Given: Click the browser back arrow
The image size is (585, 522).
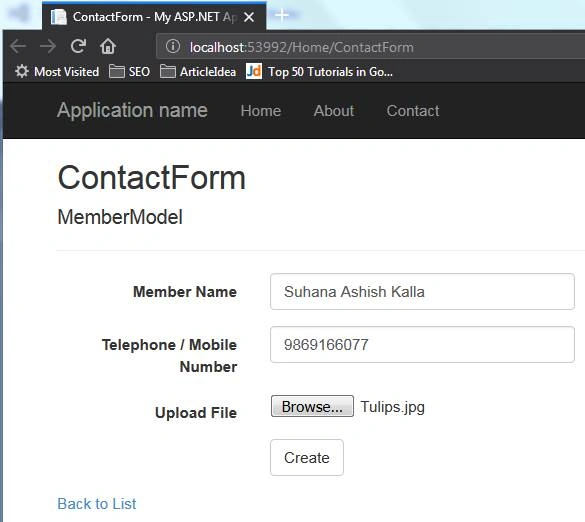Looking at the screenshot, I should (18, 47).
